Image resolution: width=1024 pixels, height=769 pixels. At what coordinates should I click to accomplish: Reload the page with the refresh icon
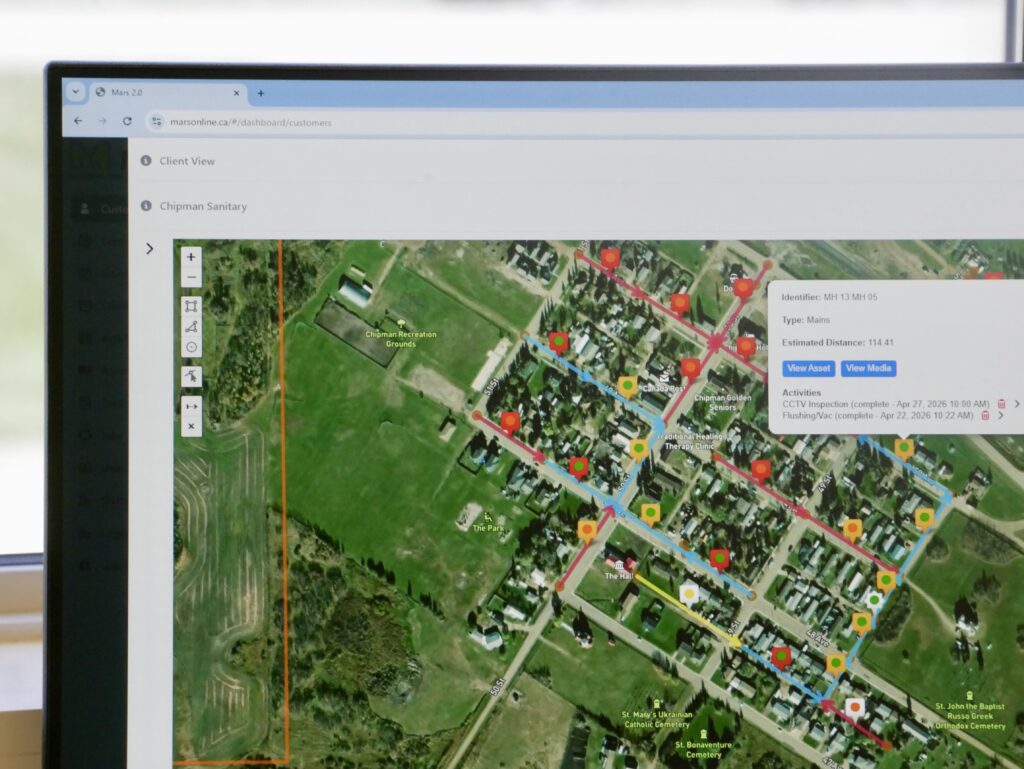(127, 121)
